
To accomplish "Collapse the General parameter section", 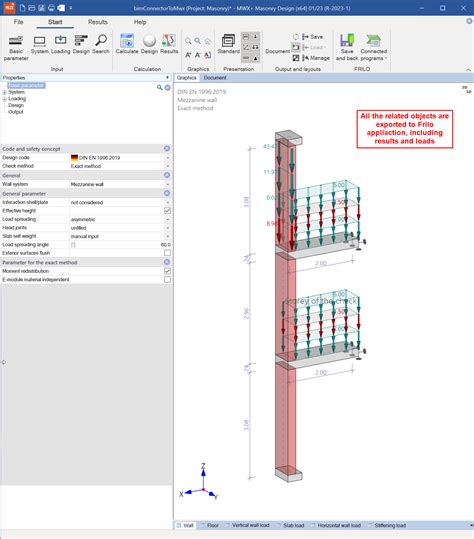I will pyautogui.click(x=167, y=193).
